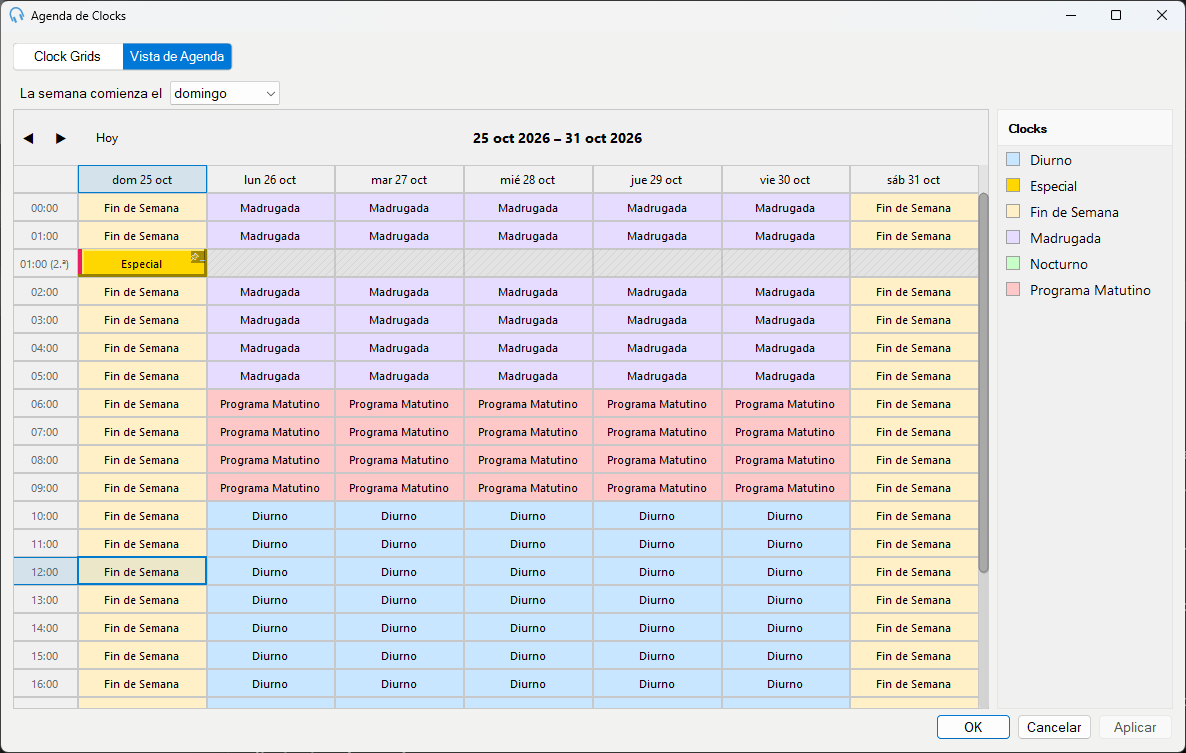This screenshot has height=753, width=1186.
Task: Select the 01:00 (2.ª) row header
Action: [45, 264]
